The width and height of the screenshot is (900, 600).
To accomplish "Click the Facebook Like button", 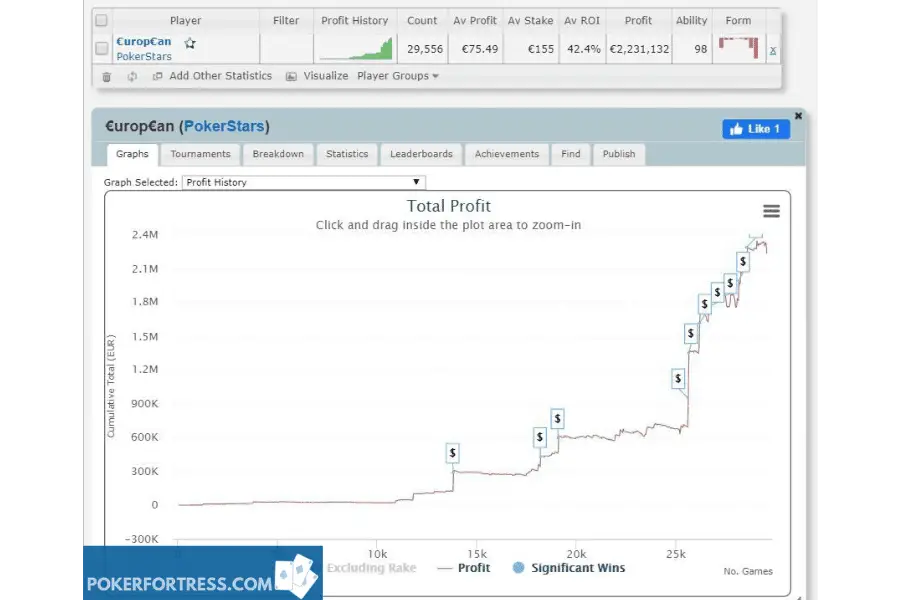I will pos(755,129).
